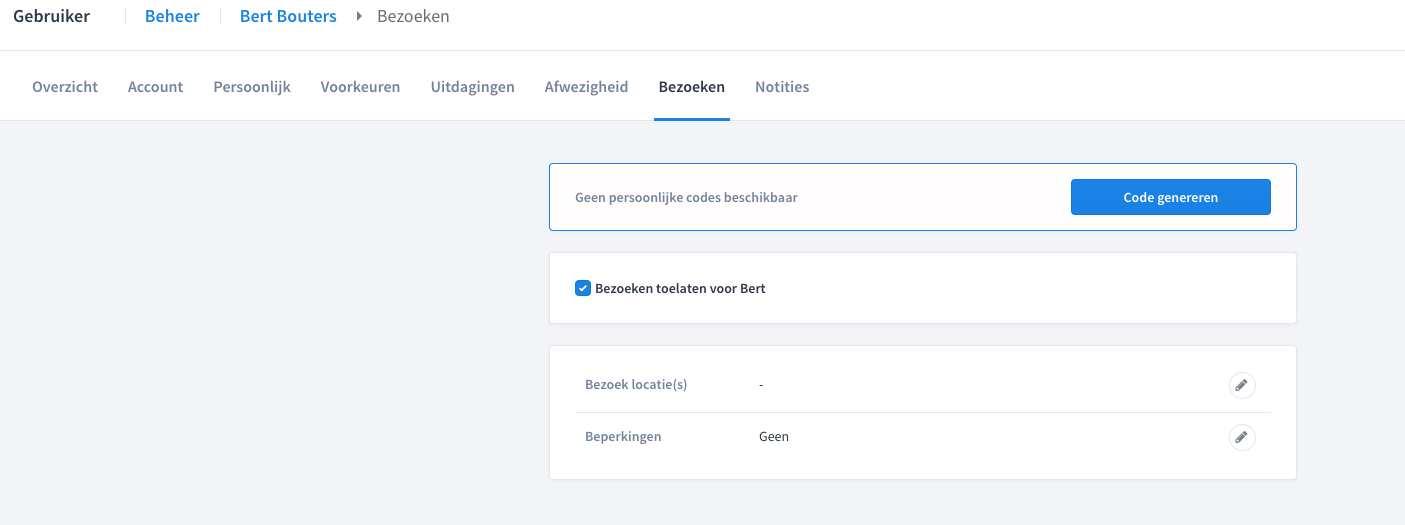This screenshot has width=1405, height=525.
Task: Open the Bert Bouters breadcrumb link
Action: pos(288,16)
